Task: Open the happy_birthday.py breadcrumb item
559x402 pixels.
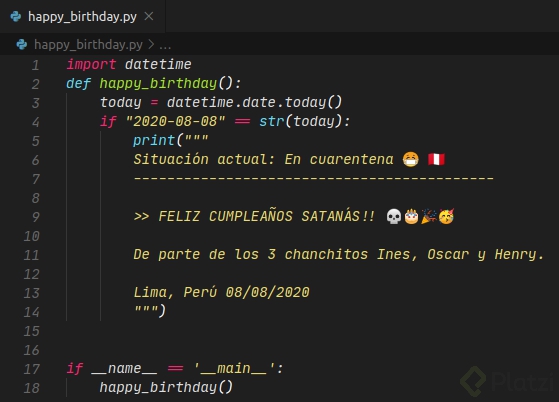Action: pos(88,45)
